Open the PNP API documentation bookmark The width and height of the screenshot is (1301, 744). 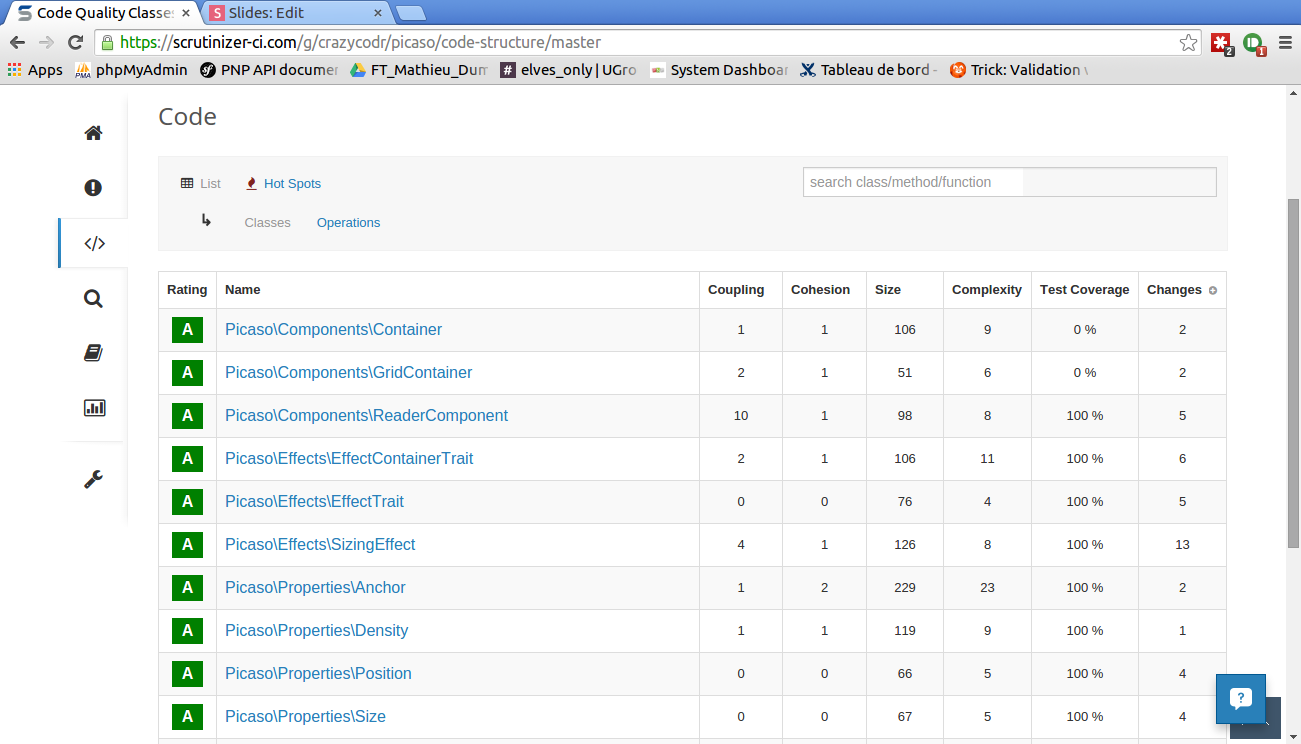coord(269,70)
